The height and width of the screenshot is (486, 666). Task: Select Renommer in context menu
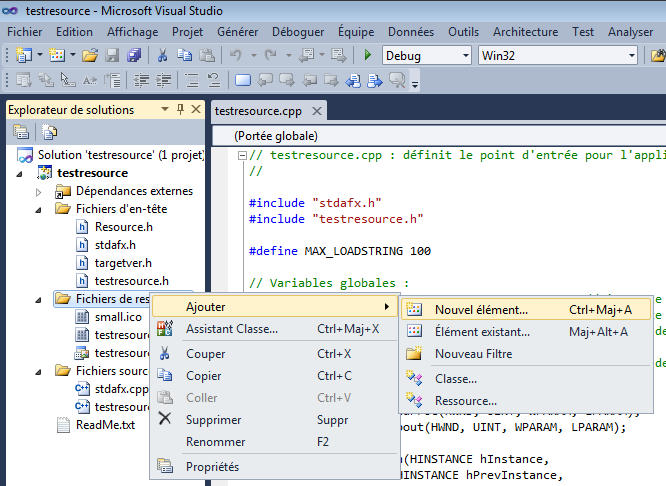coord(275,442)
